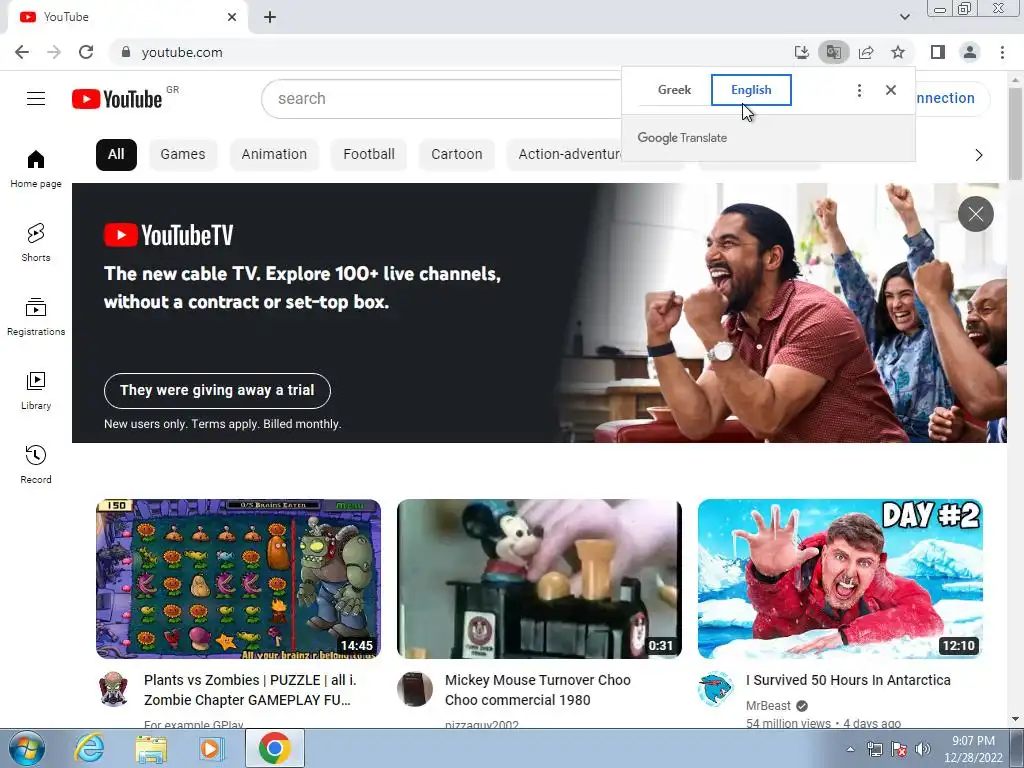Viewport: 1024px width, 768px height.
Task: Open the Chrome profile avatar
Action: coord(970,52)
